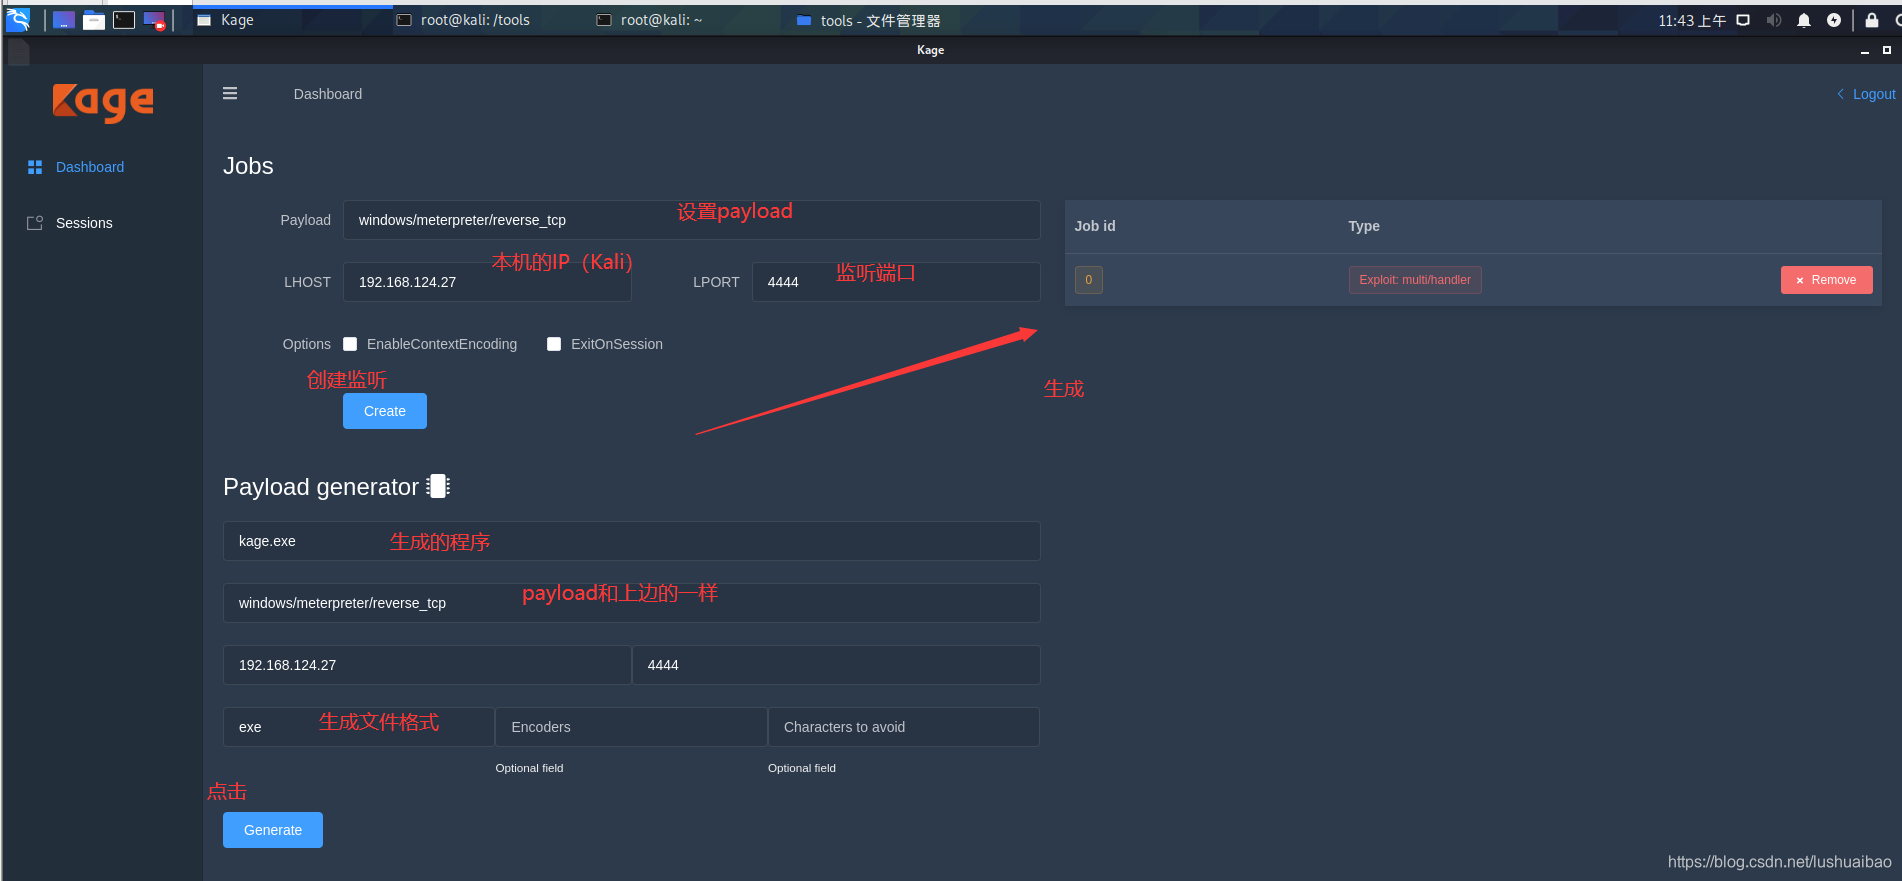The width and height of the screenshot is (1902, 881).
Task: Click the Exploit: multi/handler tag
Action: point(1415,280)
